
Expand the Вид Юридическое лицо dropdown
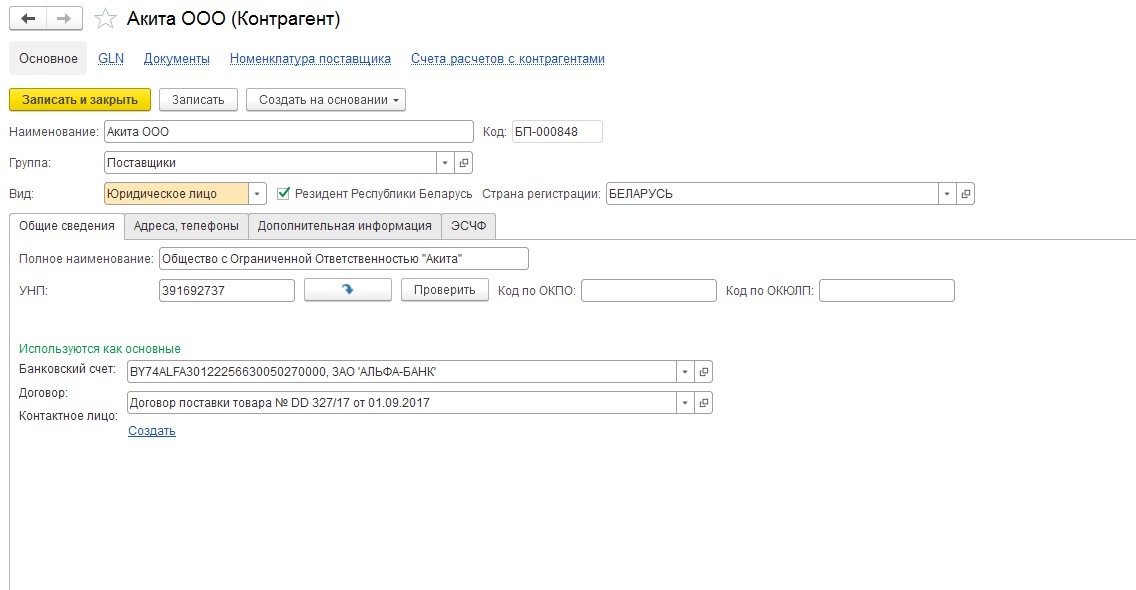pos(257,194)
